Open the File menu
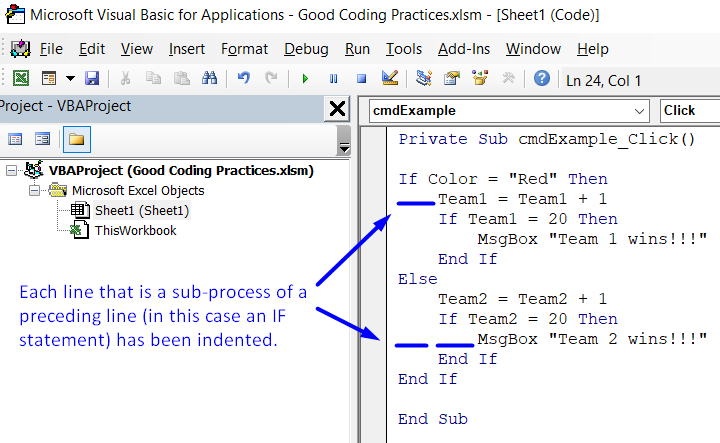 click(x=51, y=49)
